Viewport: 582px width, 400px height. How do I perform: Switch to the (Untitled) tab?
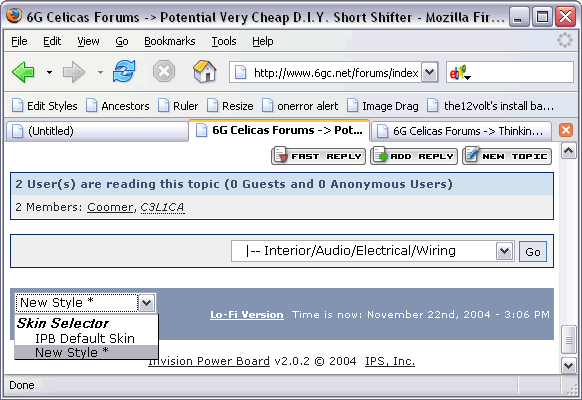point(97,131)
